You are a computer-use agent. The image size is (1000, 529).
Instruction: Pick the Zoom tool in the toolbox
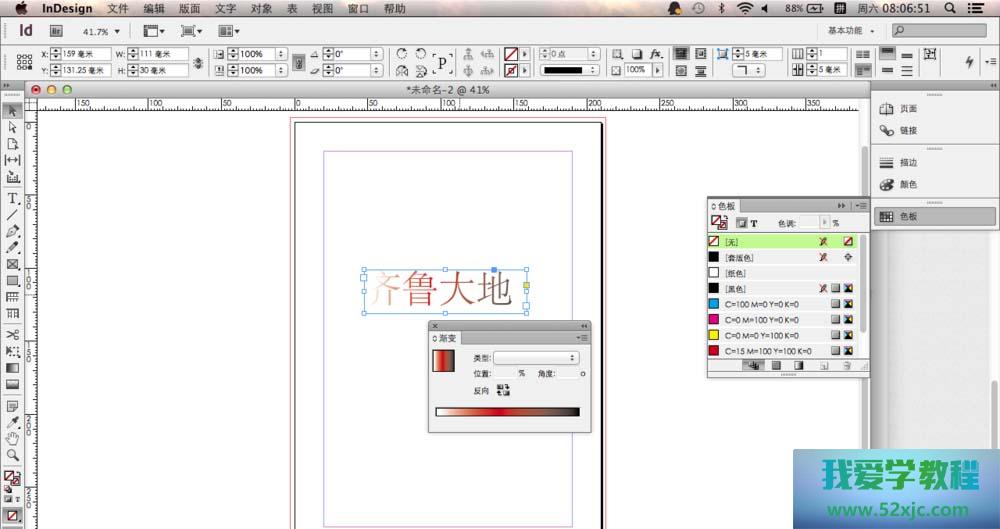pos(13,455)
